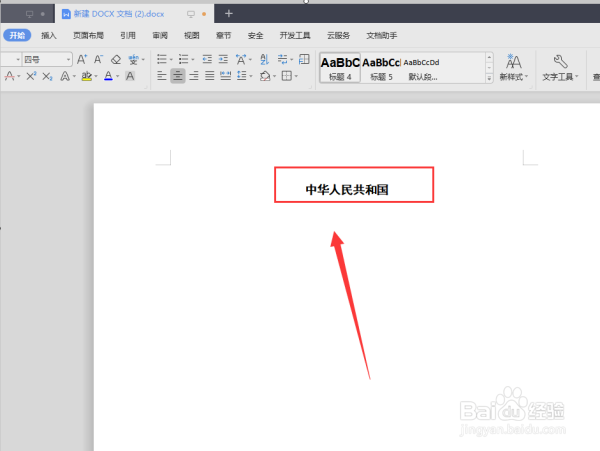Clear formatting with the eraser icon

[x=116, y=59]
